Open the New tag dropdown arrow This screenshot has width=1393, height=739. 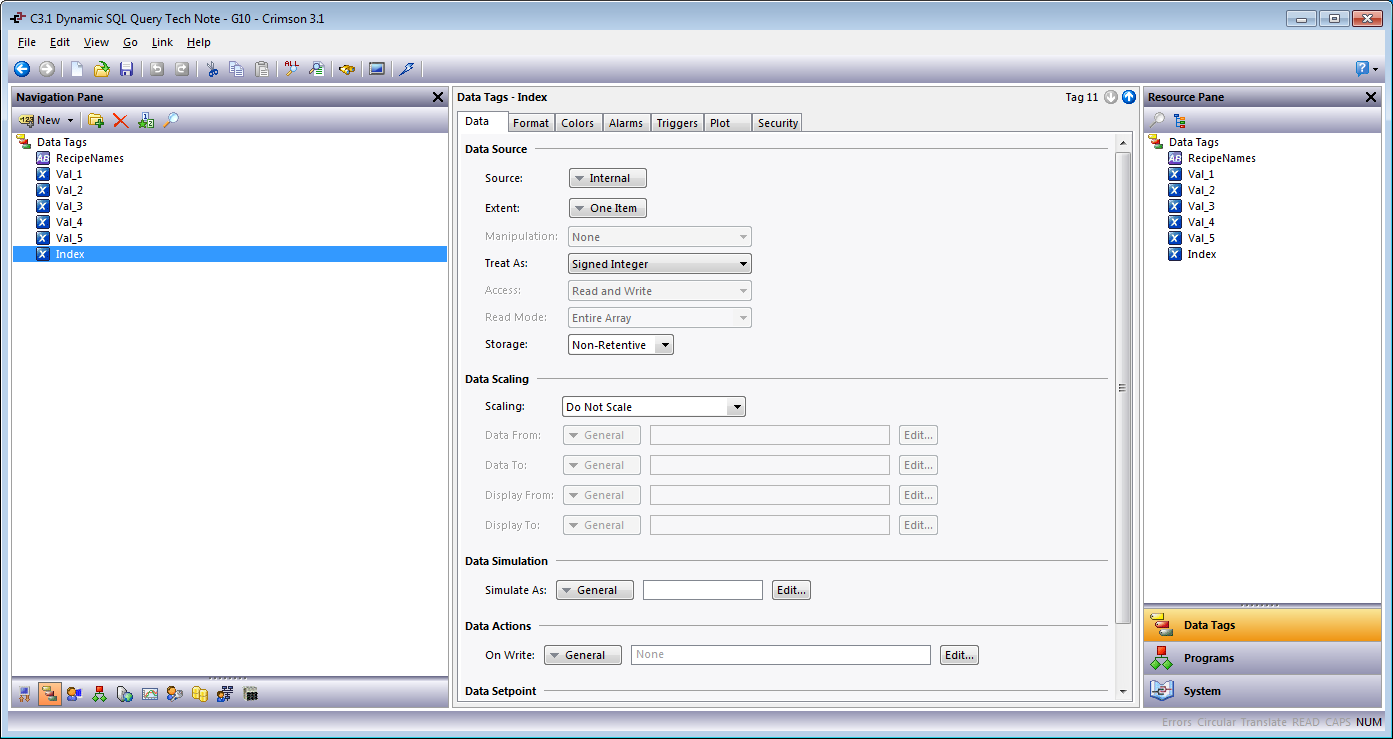pos(70,120)
